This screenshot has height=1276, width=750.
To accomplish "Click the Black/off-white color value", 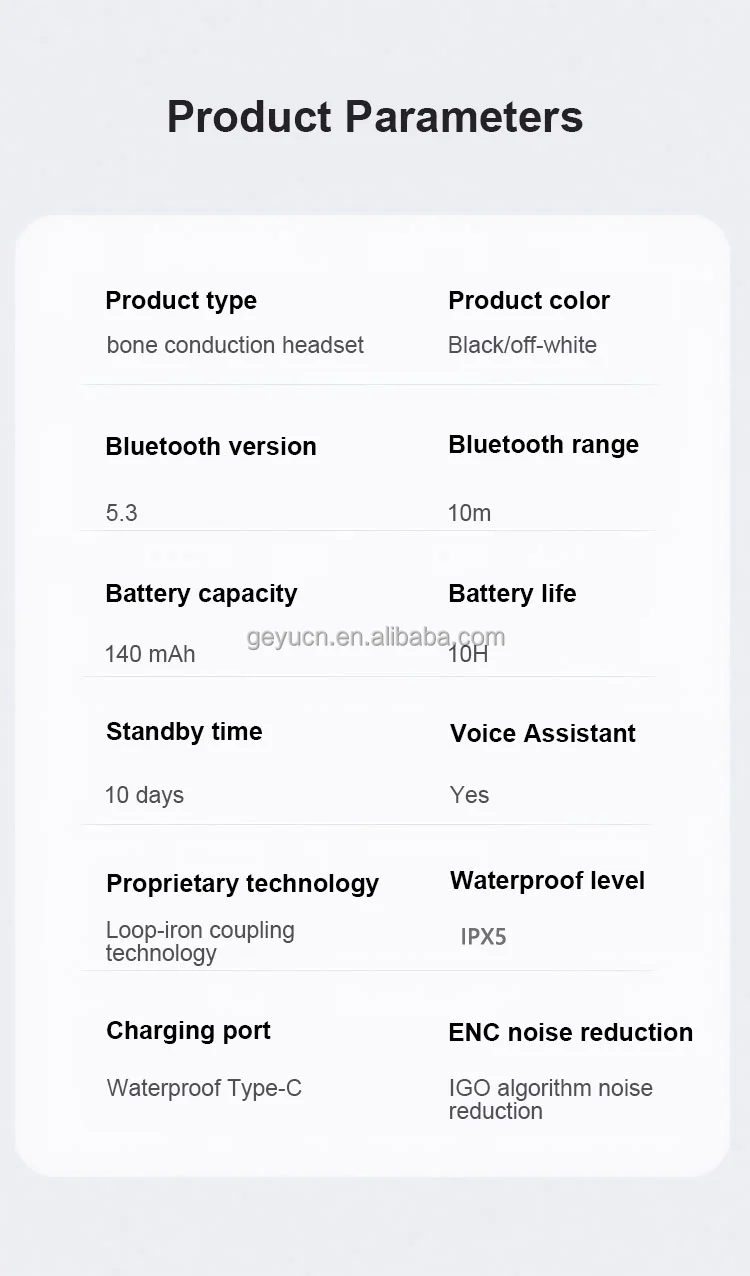I will pos(522,346).
